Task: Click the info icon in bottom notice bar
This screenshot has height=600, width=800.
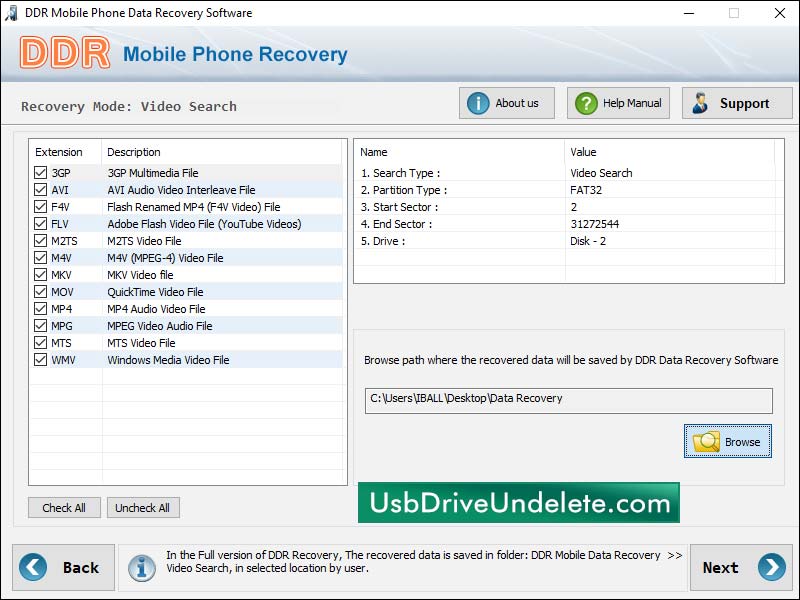Action: [x=142, y=568]
